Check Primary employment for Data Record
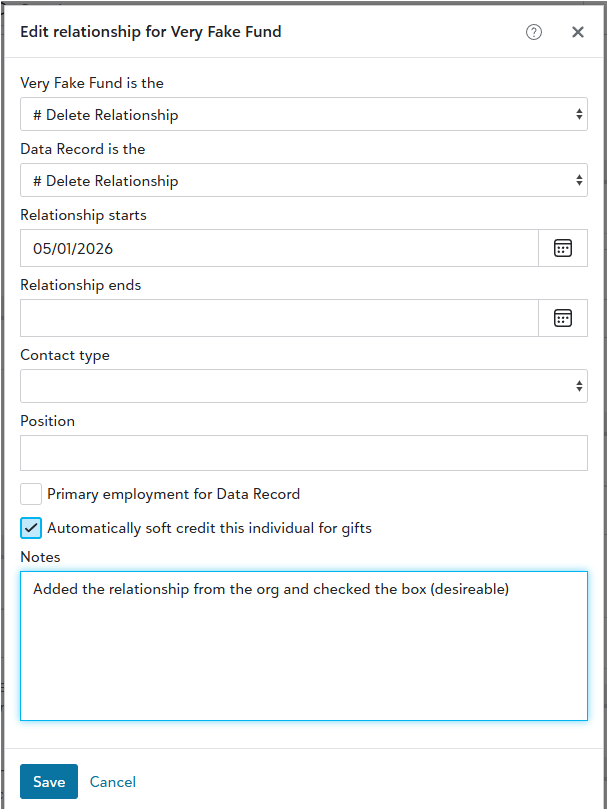608x810 pixels. 31,494
